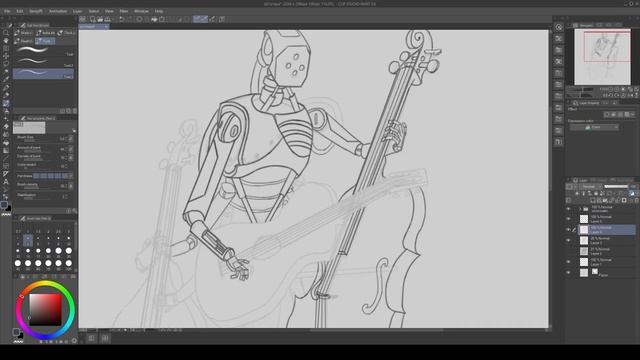Select the Text tool
This screenshot has height=360, width=640.
point(6,182)
